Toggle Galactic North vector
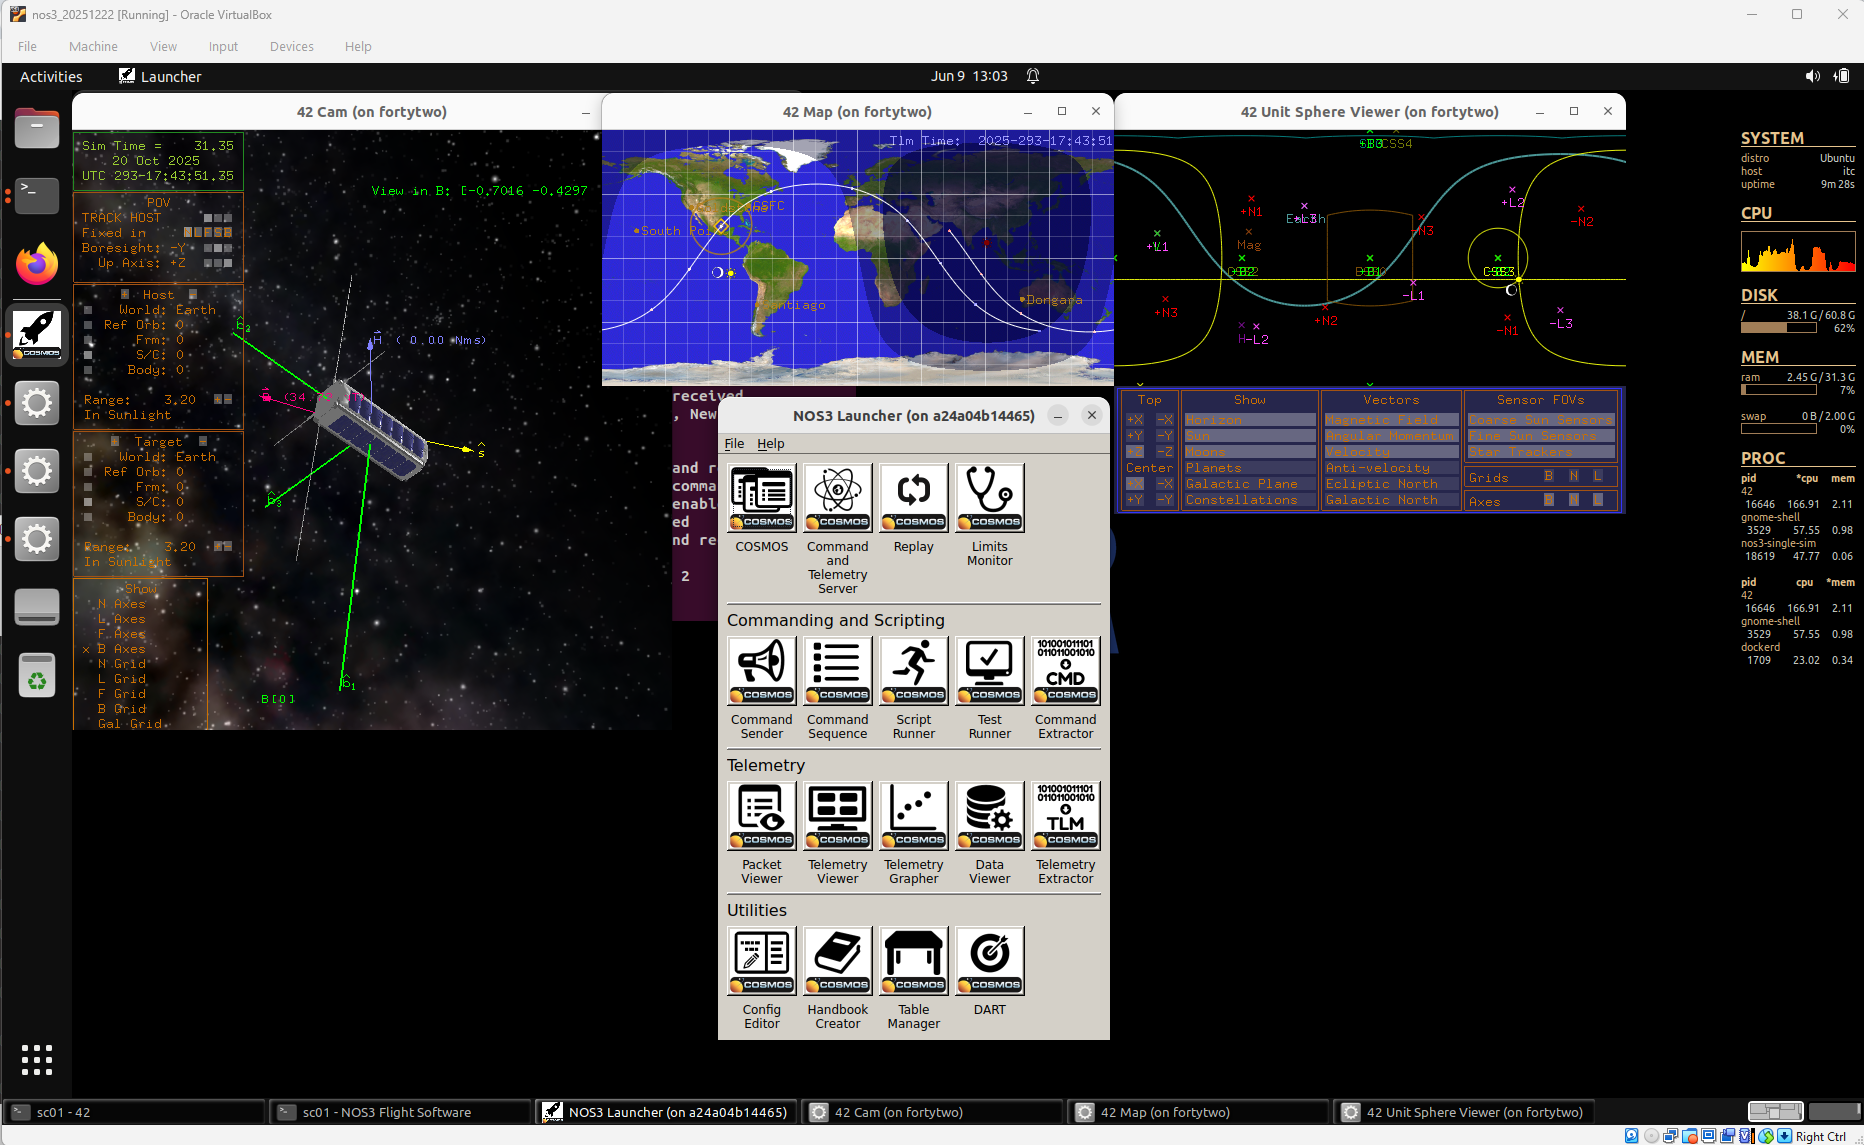 click(1391, 500)
